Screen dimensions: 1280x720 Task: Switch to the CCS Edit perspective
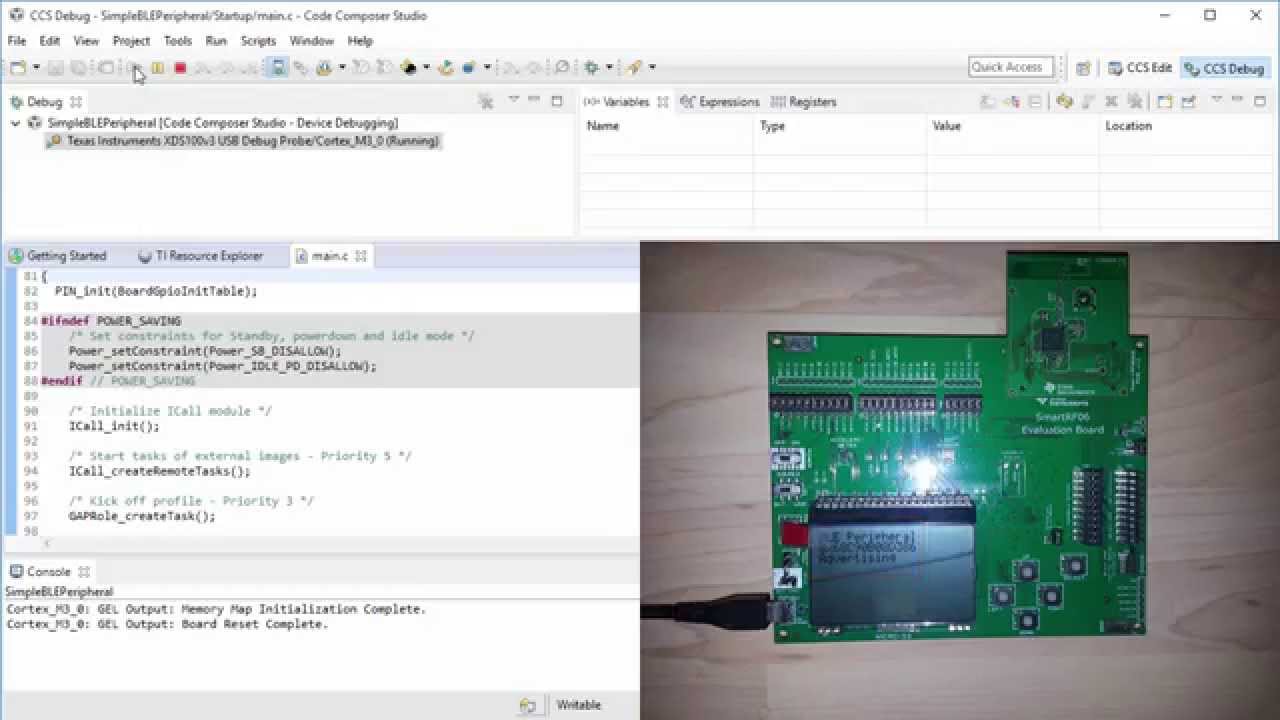click(x=1139, y=68)
